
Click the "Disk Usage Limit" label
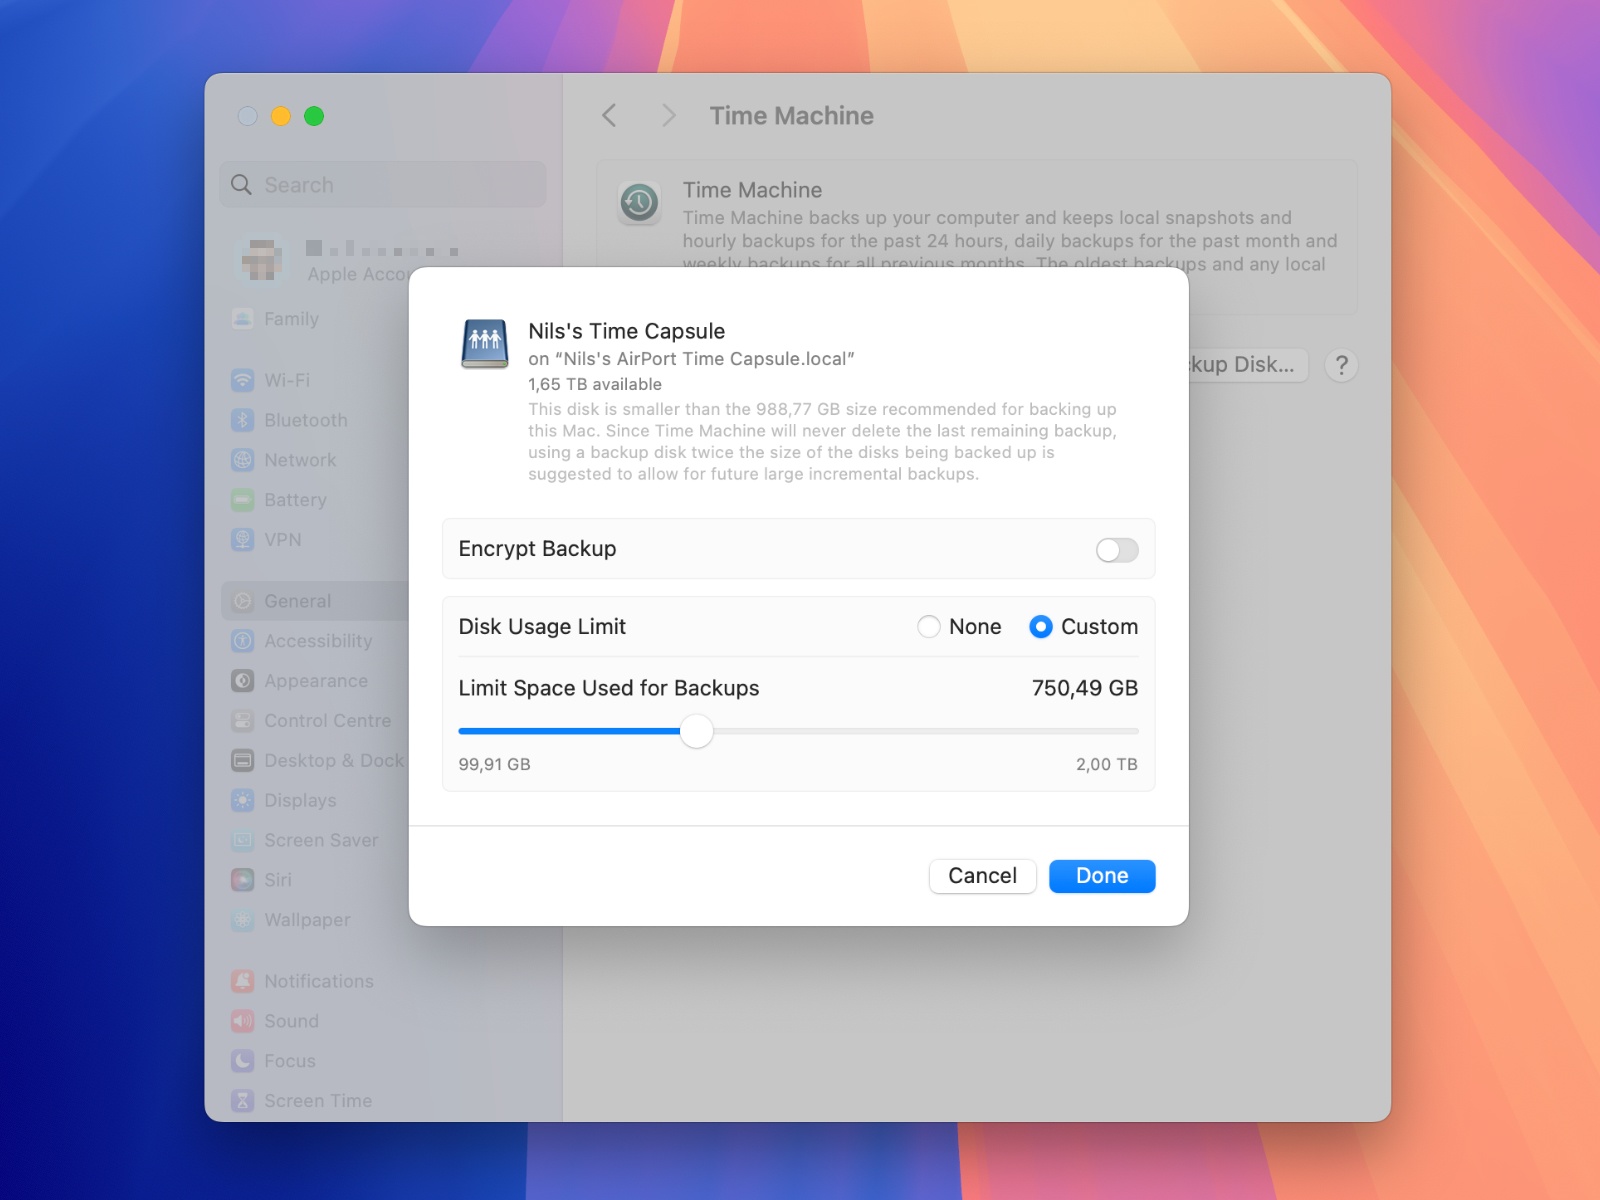542,627
